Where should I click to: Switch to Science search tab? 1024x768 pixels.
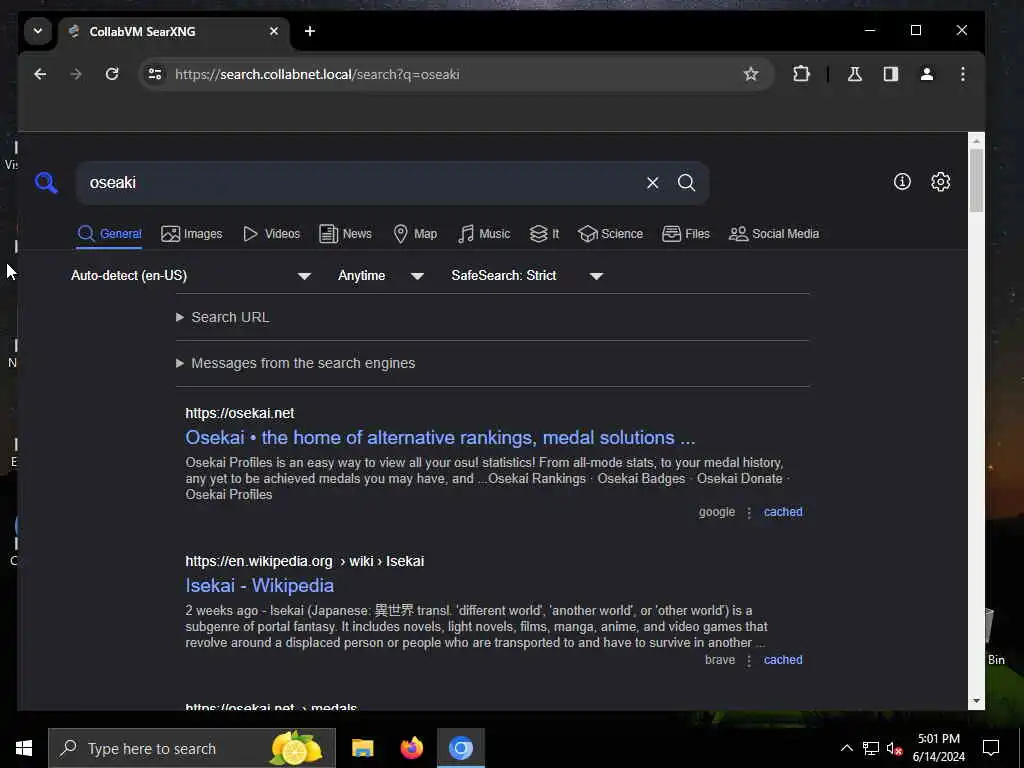pos(611,234)
